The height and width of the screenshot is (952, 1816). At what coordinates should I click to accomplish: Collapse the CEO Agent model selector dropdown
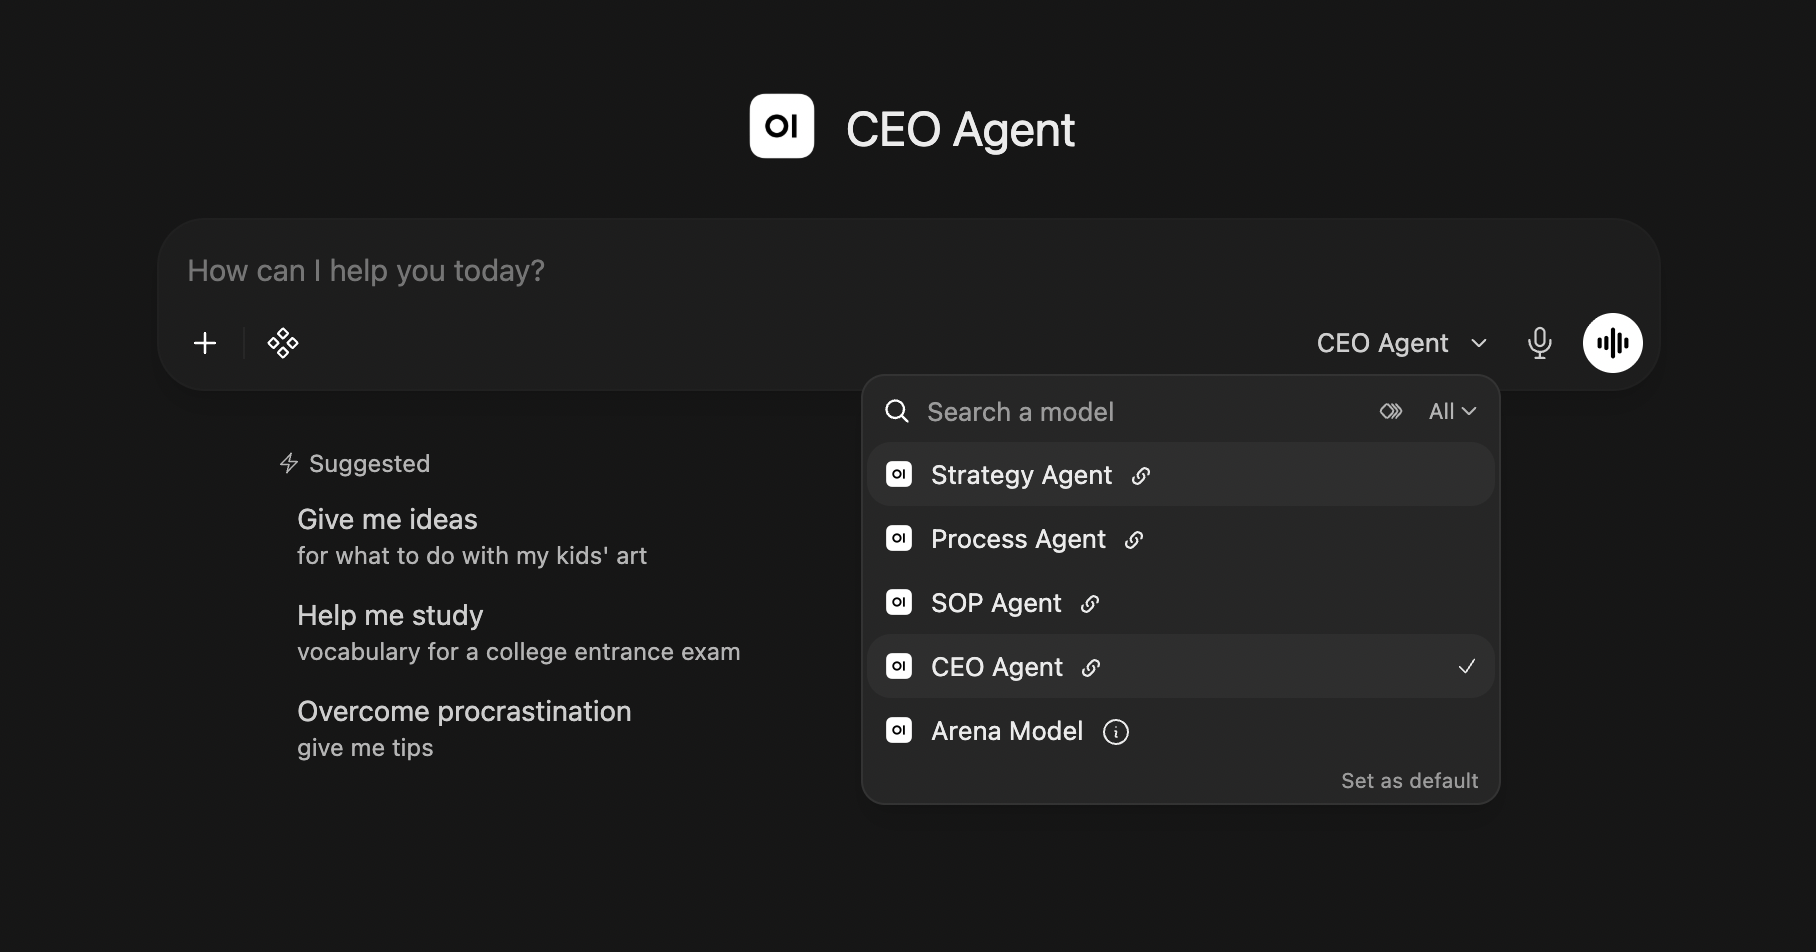[1402, 343]
